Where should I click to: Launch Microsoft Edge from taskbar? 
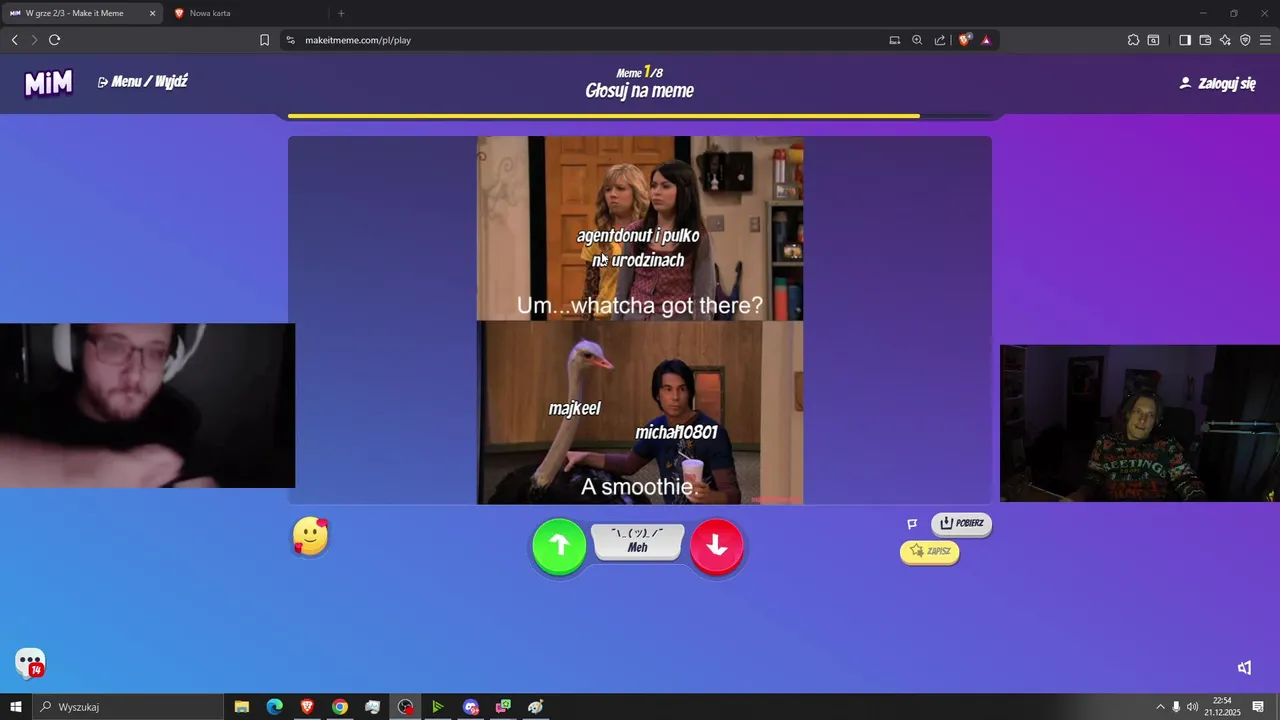(x=274, y=707)
